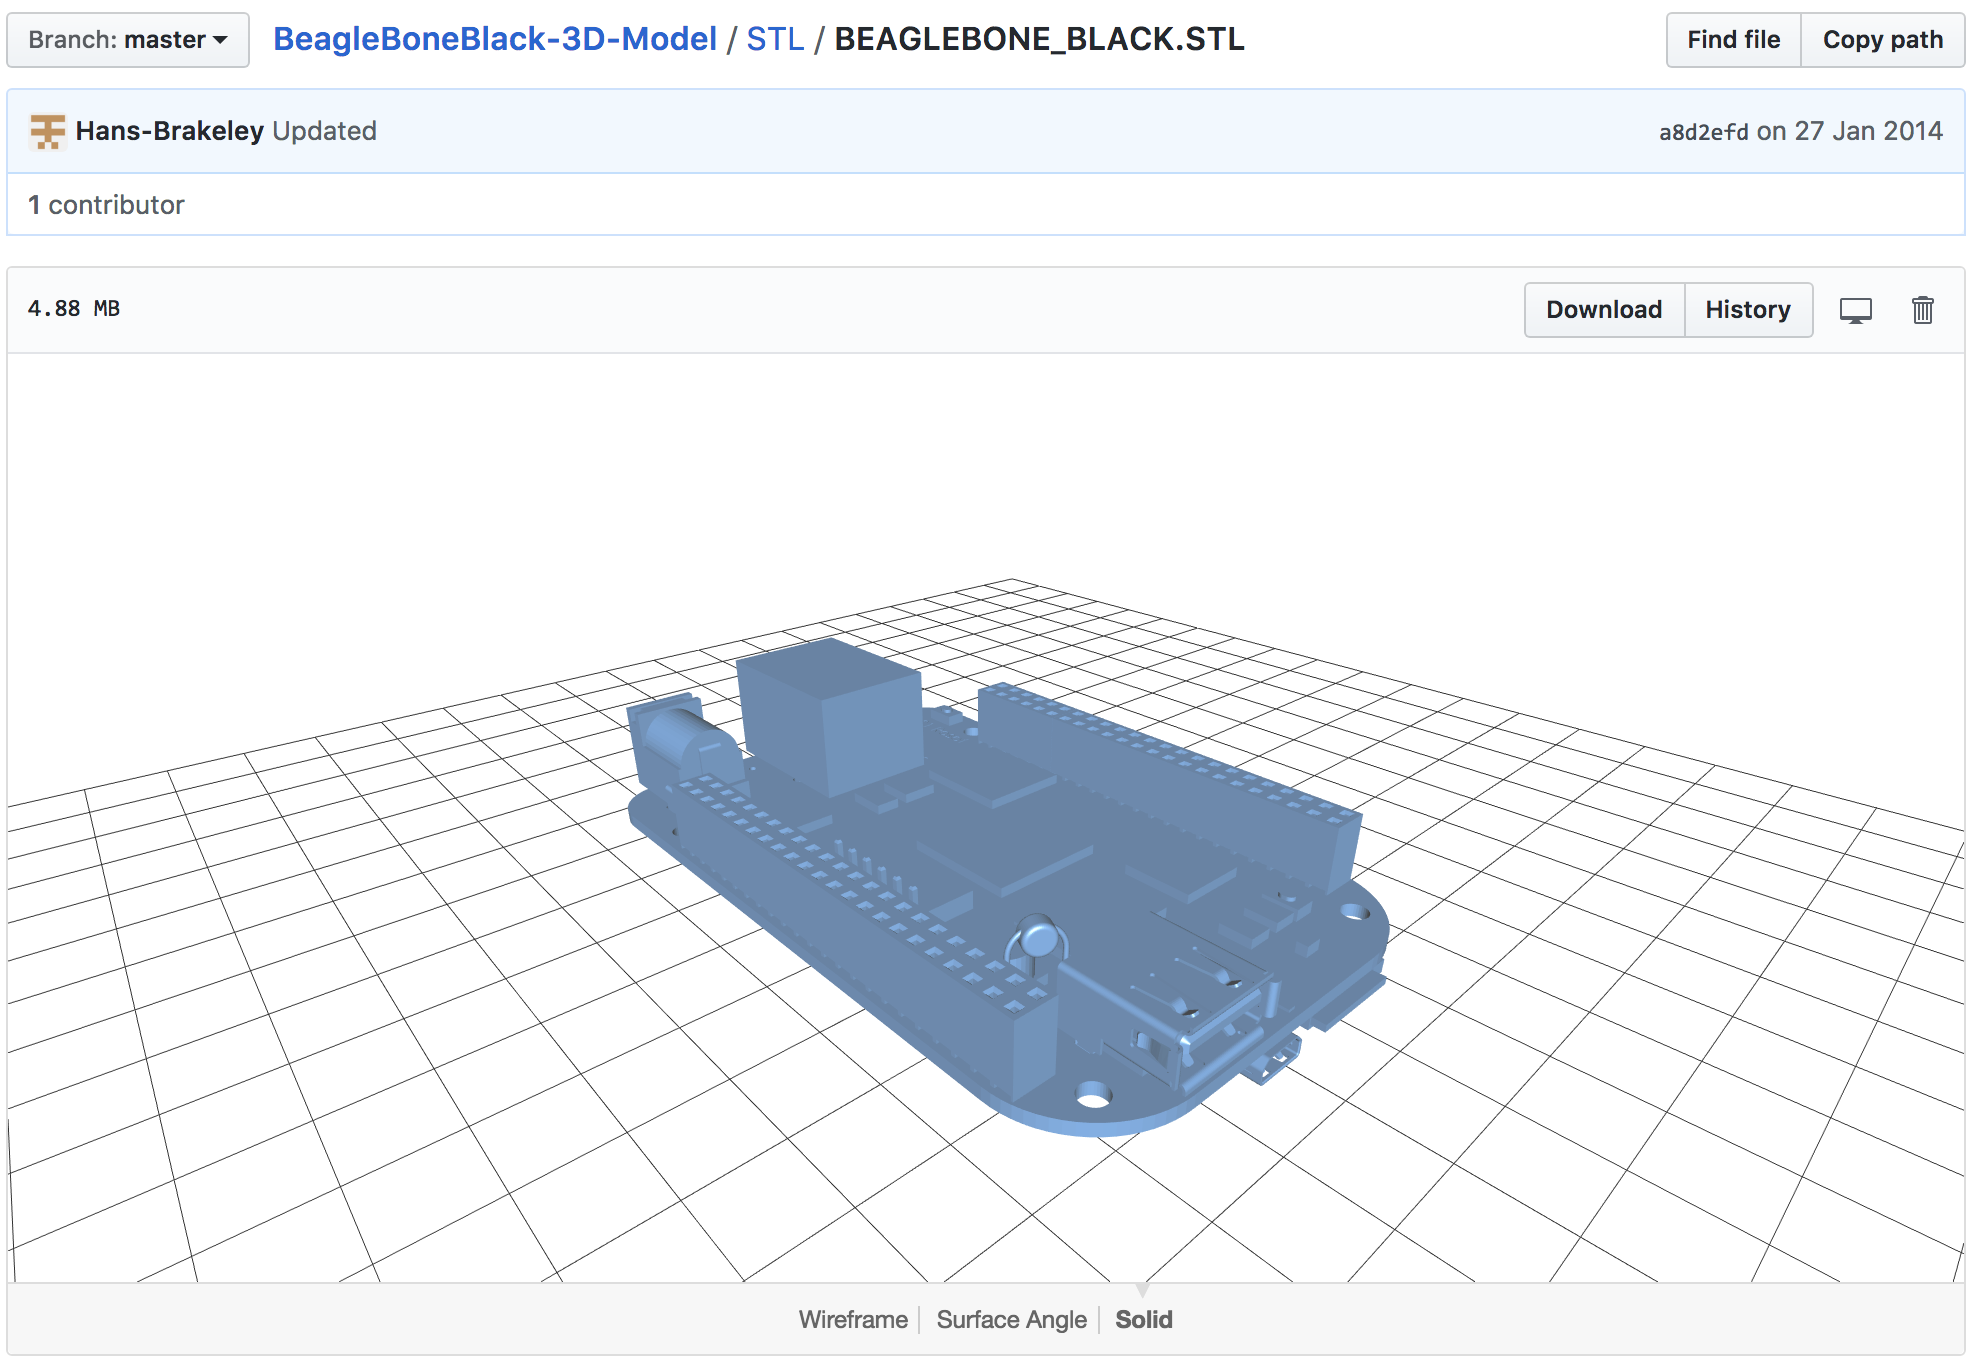Click the 27 Jan 2014 date
Screen dimensions: 1976x1366
1868,131
